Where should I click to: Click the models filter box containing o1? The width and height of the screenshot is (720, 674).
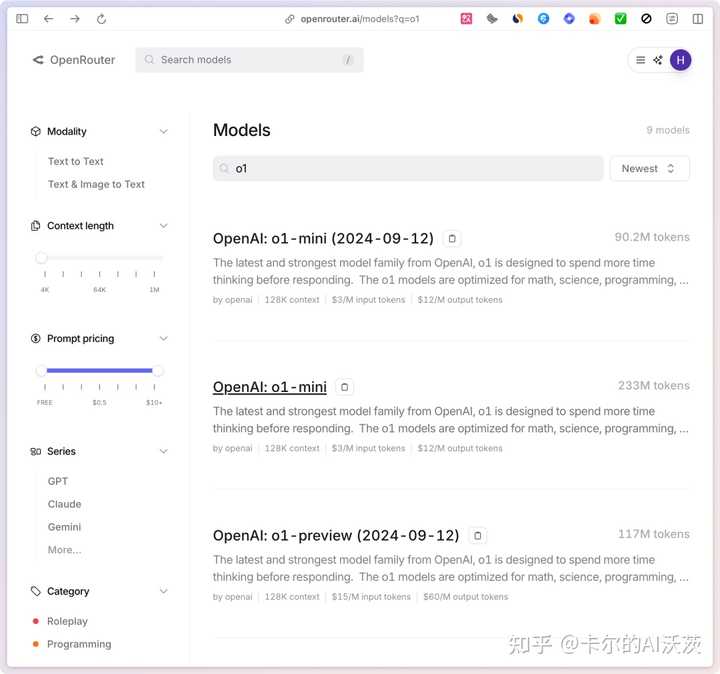[408, 168]
